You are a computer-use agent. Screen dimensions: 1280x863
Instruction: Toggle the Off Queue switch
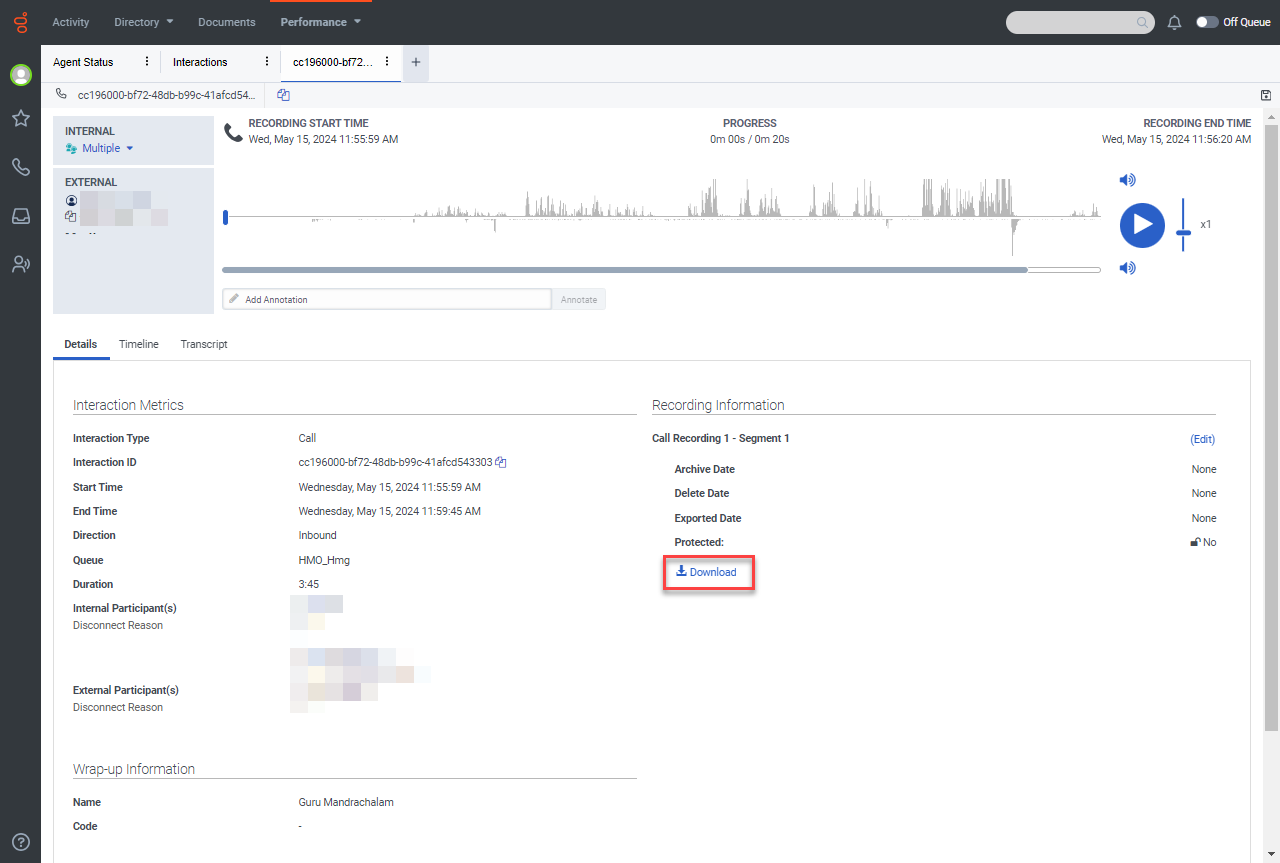coord(1207,22)
